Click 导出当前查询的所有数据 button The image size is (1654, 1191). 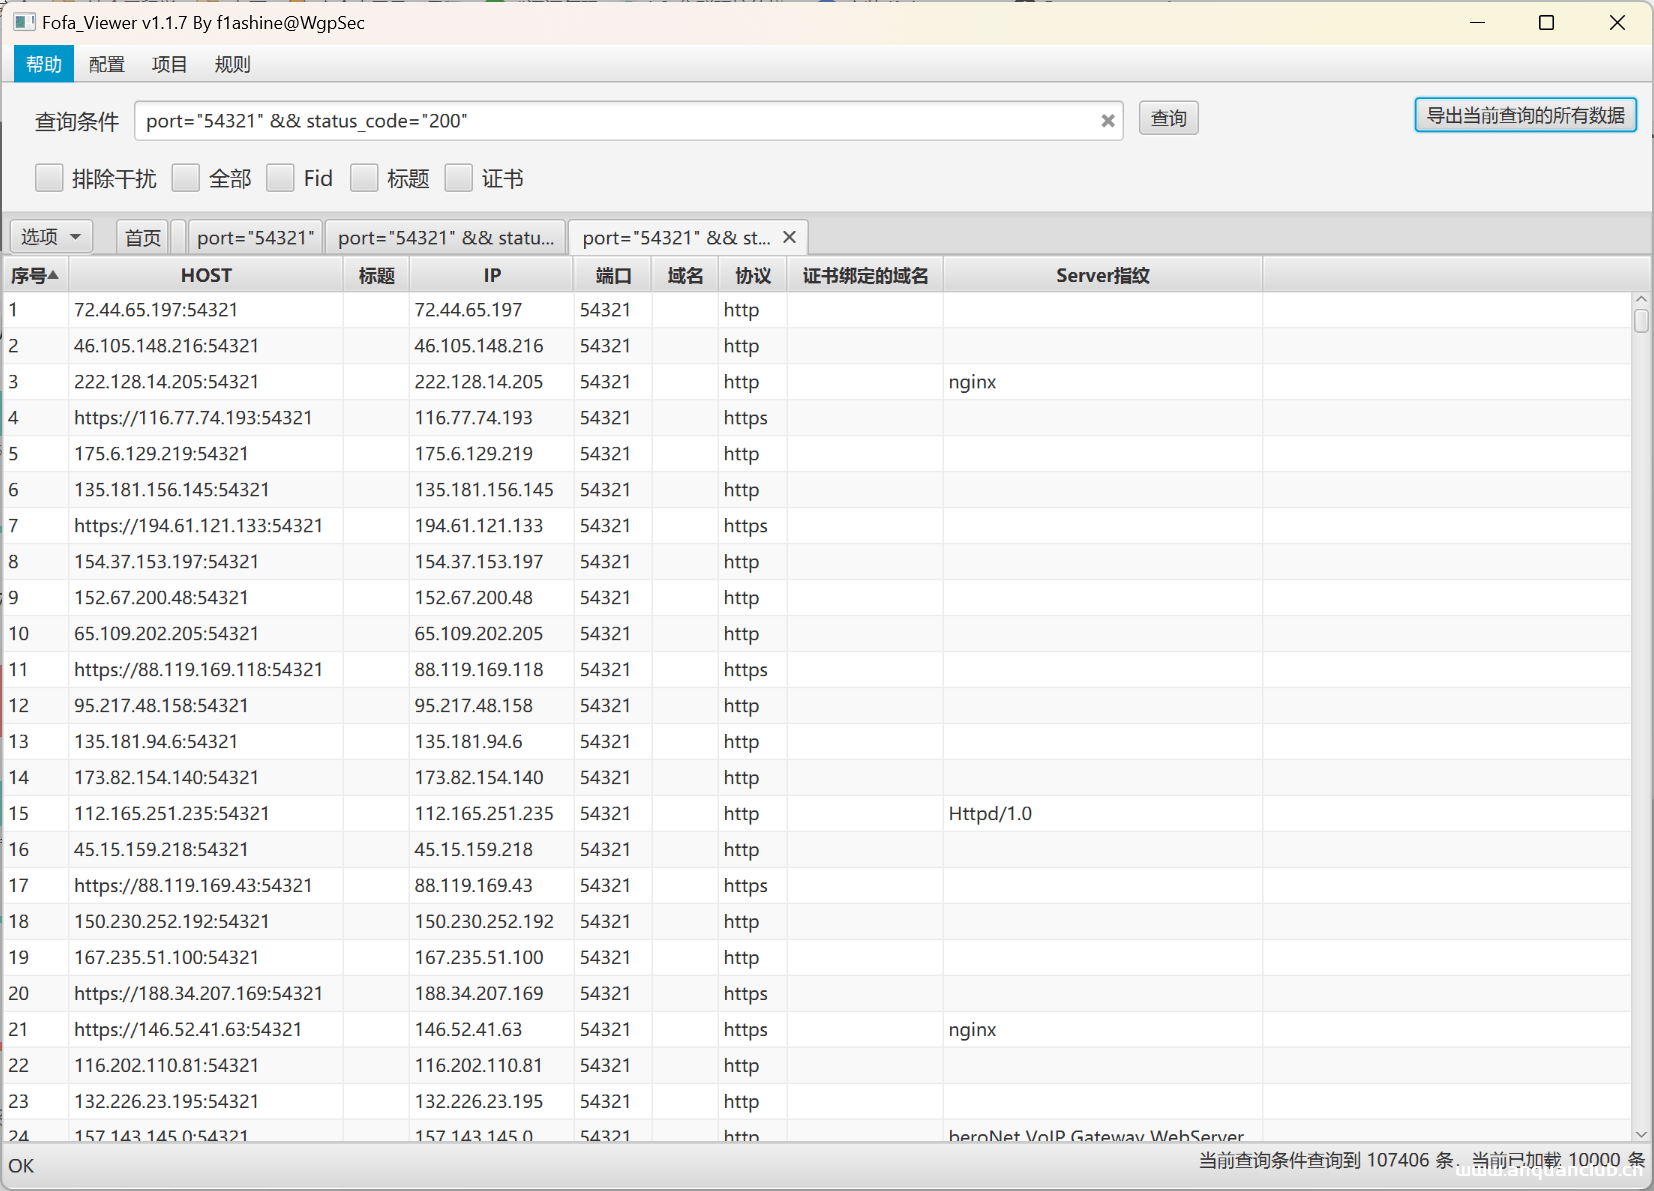(1525, 115)
